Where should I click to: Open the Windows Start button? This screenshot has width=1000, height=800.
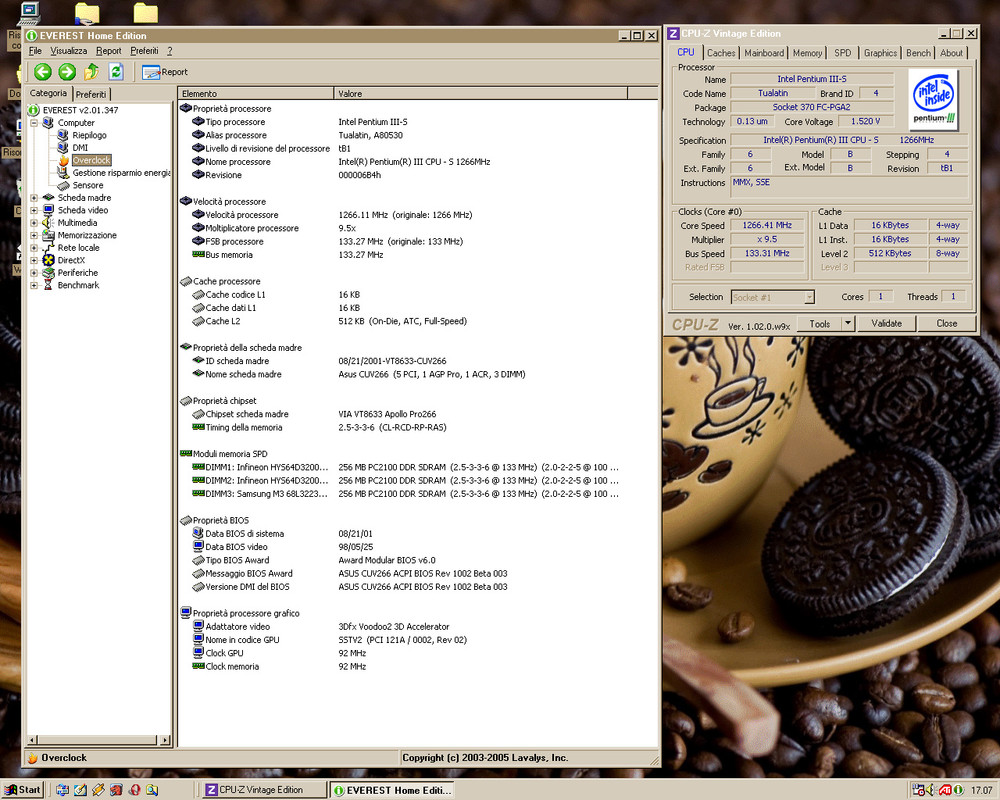click(22, 790)
